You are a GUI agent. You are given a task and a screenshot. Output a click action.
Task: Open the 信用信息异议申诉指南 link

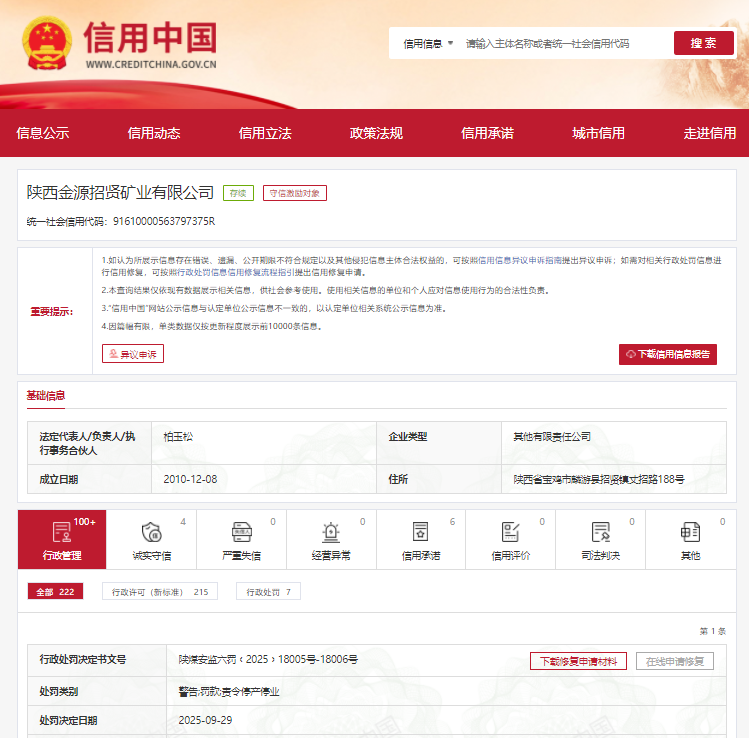point(520,260)
